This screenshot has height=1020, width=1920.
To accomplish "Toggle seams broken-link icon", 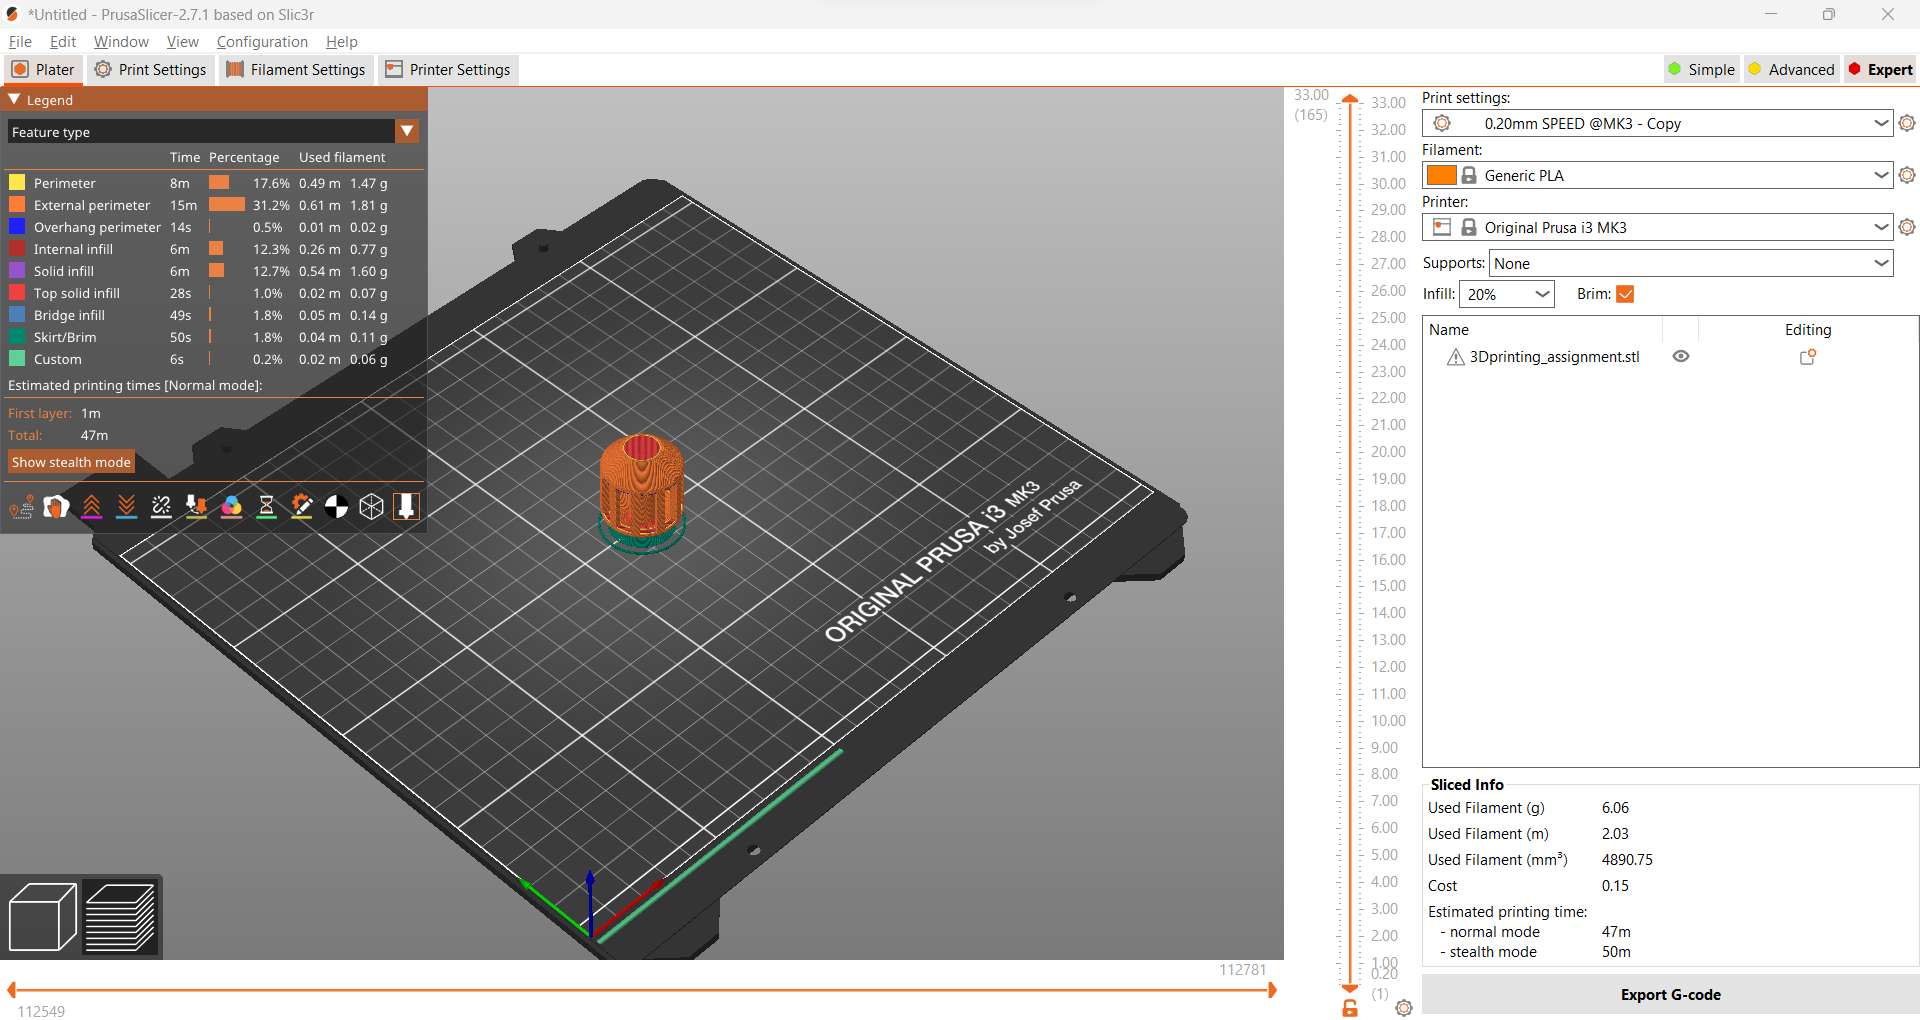I will pos(161,507).
